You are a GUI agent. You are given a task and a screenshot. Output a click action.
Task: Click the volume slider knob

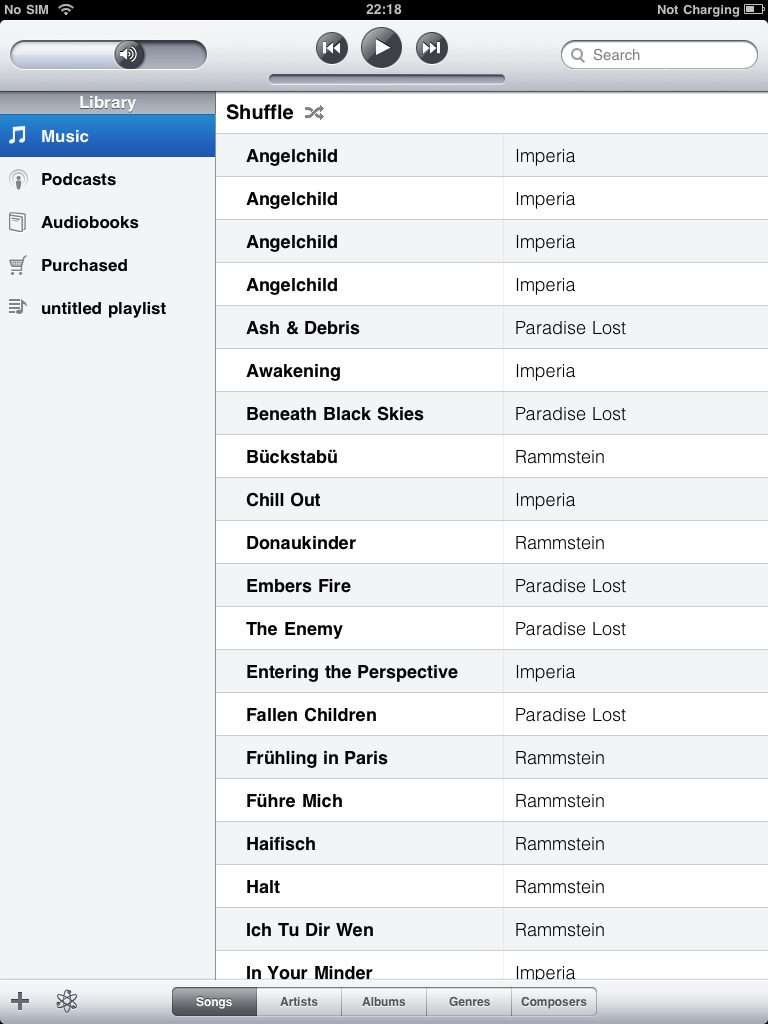tap(129, 54)
